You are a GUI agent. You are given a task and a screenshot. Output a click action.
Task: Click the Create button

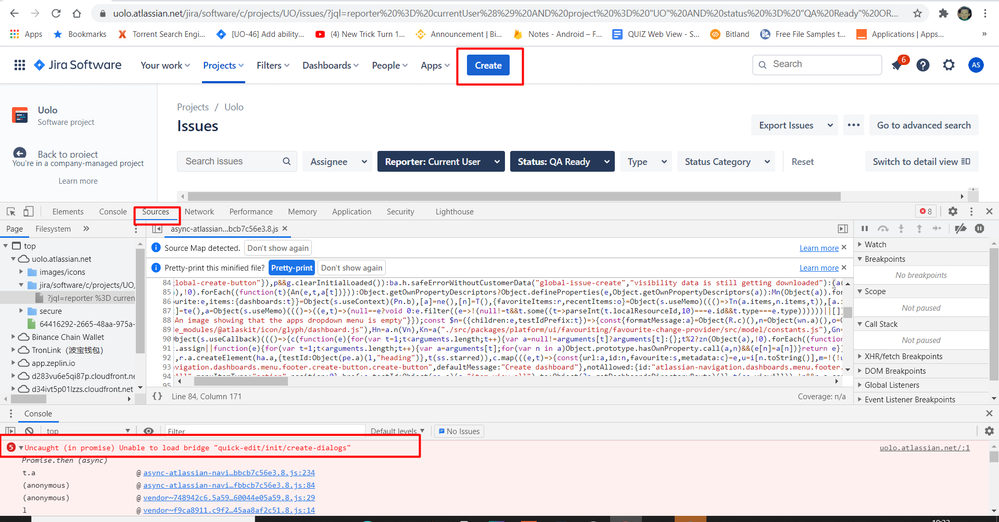point(488,65)
